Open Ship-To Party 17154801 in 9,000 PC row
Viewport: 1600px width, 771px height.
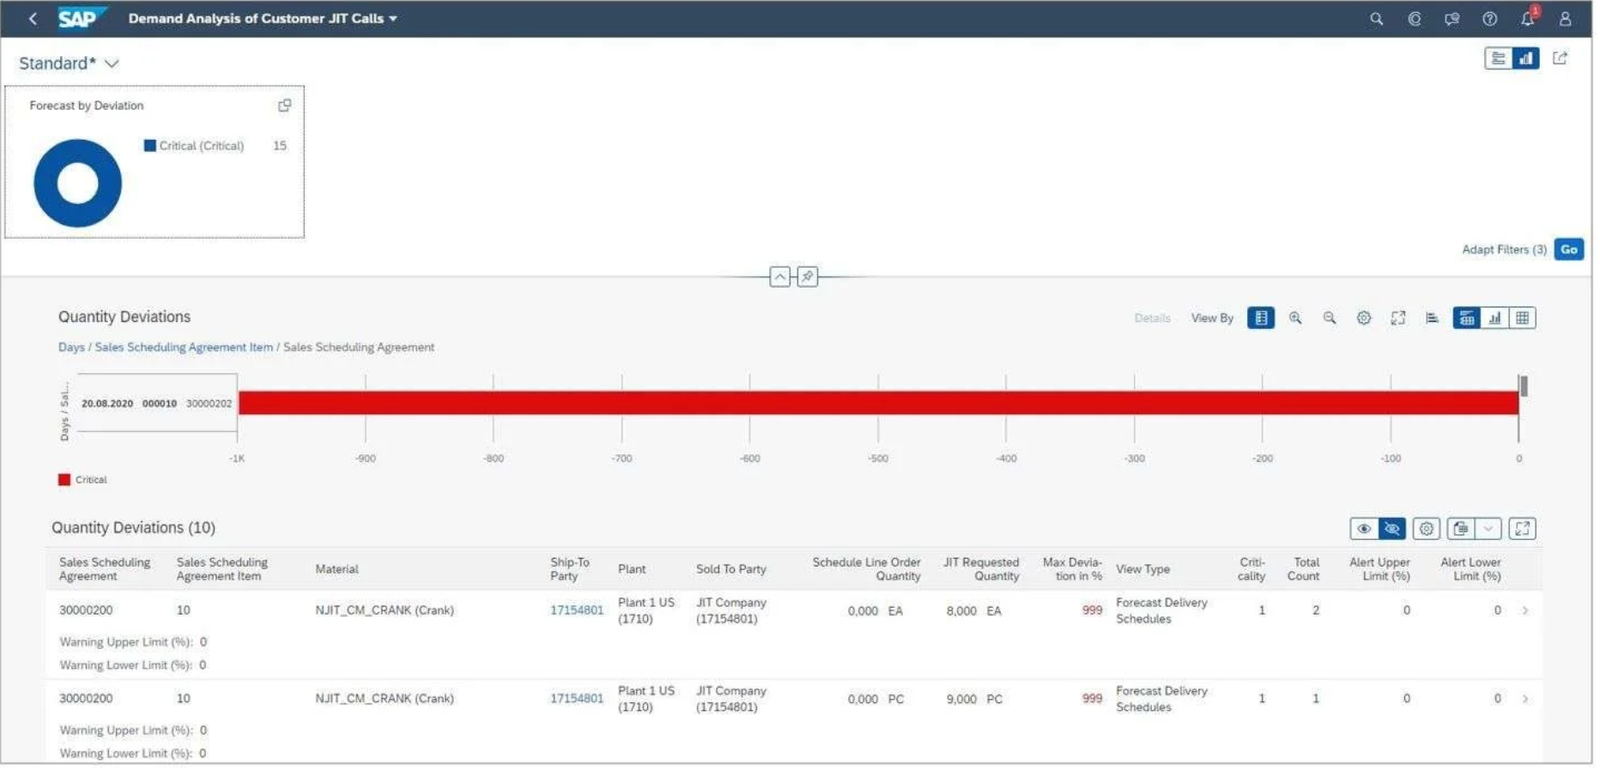click(577, 699)
